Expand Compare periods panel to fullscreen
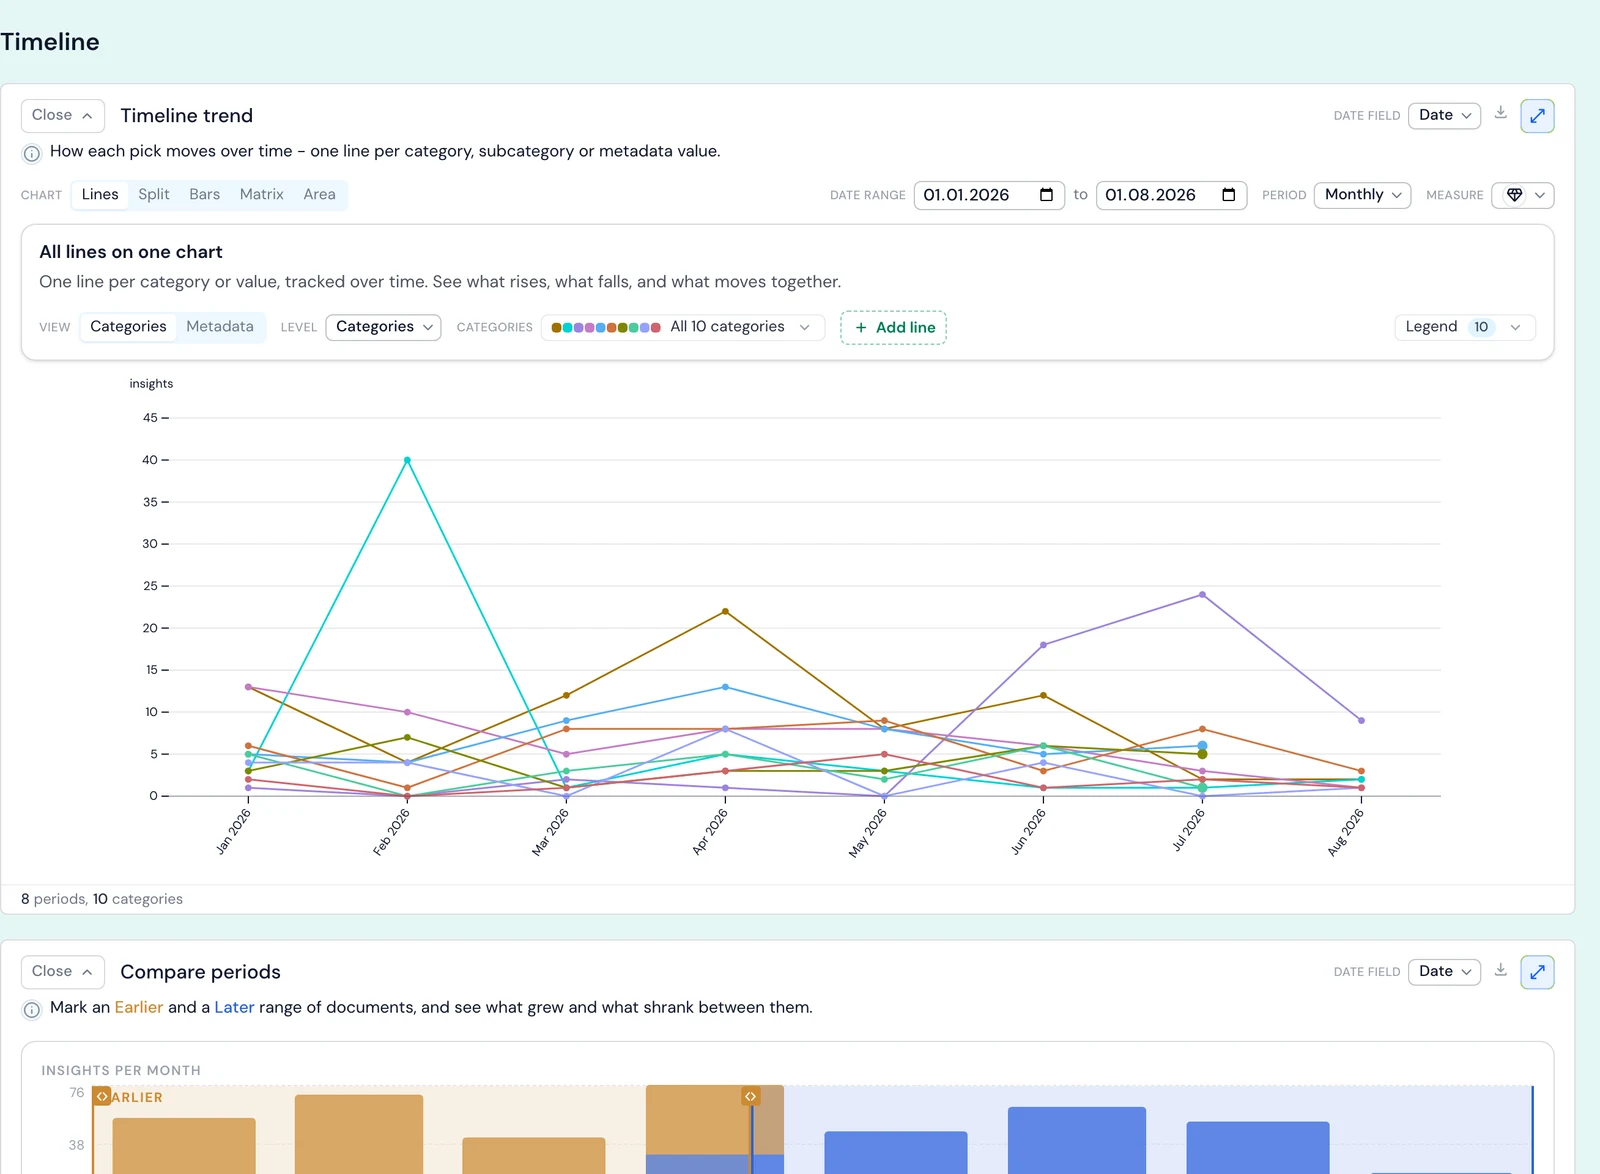1600x1174 pixels. point(1537,972)
